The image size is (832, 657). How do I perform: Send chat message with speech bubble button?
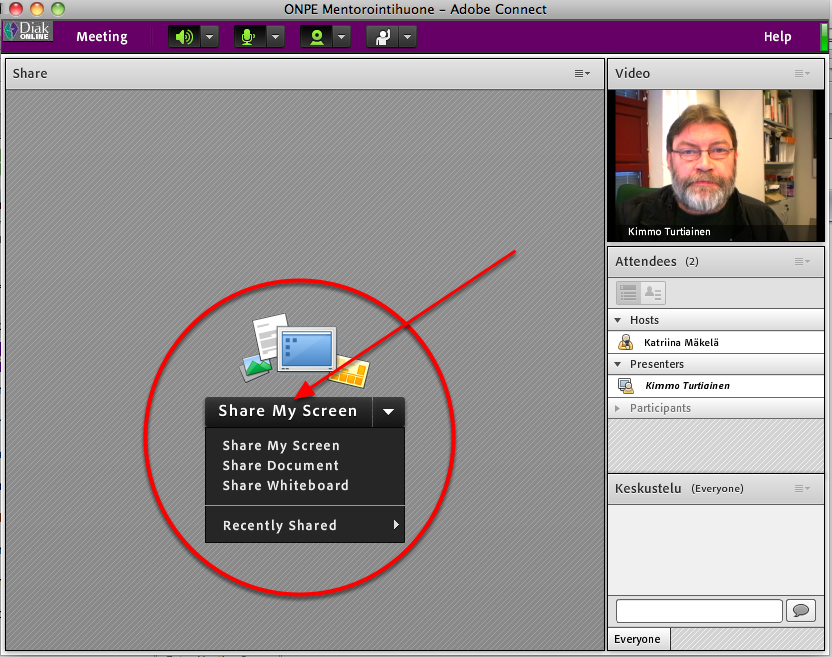[x=801, y=611]
